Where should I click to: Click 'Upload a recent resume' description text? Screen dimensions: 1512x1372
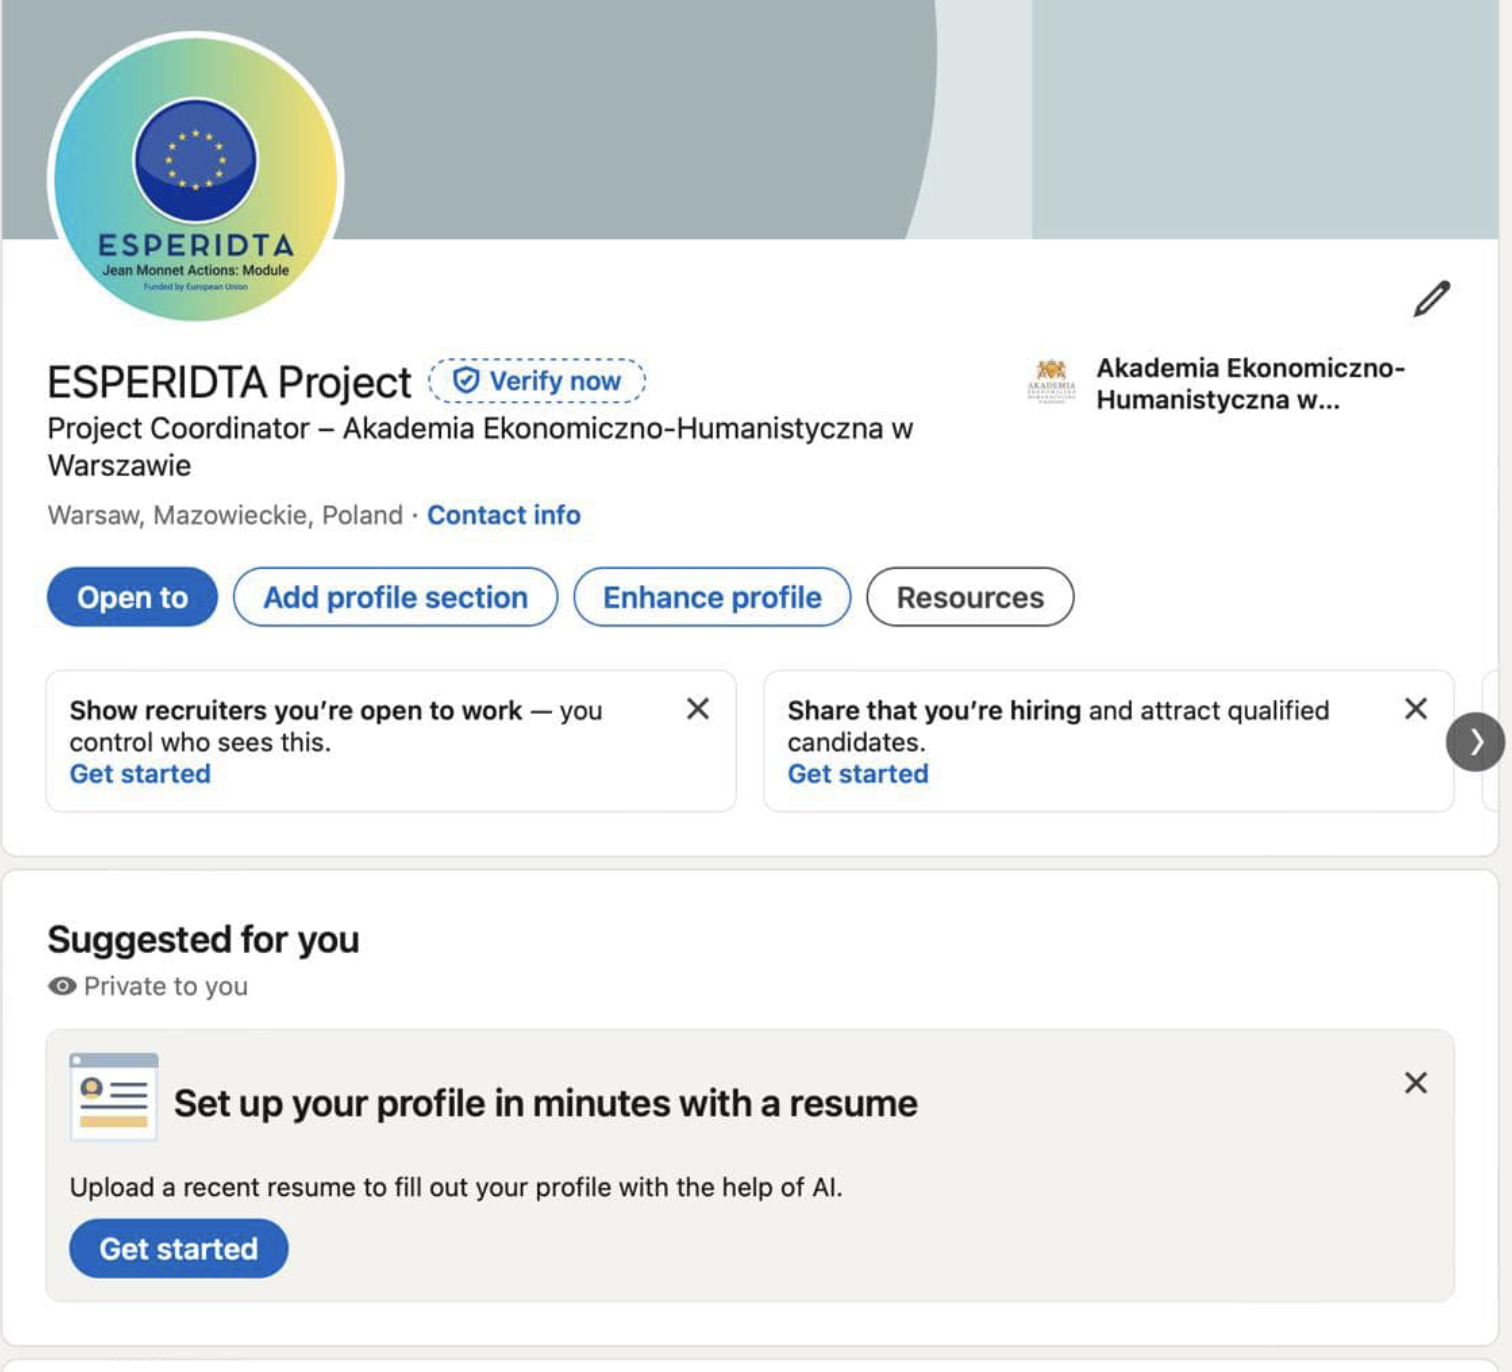[x=456, y=1187]
